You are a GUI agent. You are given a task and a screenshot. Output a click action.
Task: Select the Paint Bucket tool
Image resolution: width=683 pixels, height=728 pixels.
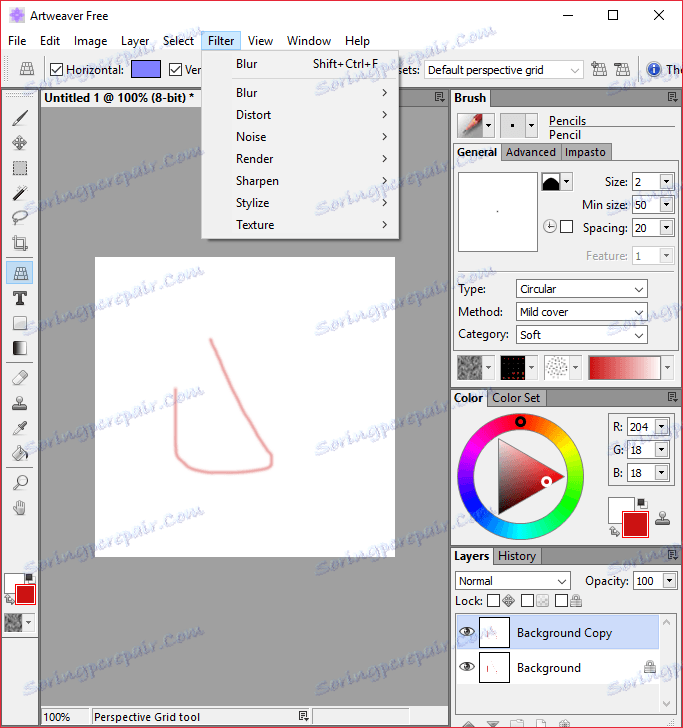[20, 453]
